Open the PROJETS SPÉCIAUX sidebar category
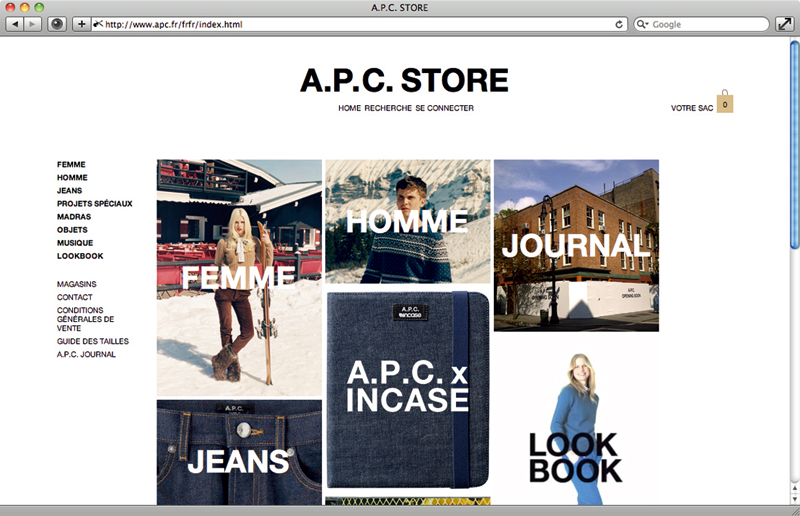The width and height of the screenshot is (800, 516). pyautogui.click(x=94, y=204)
